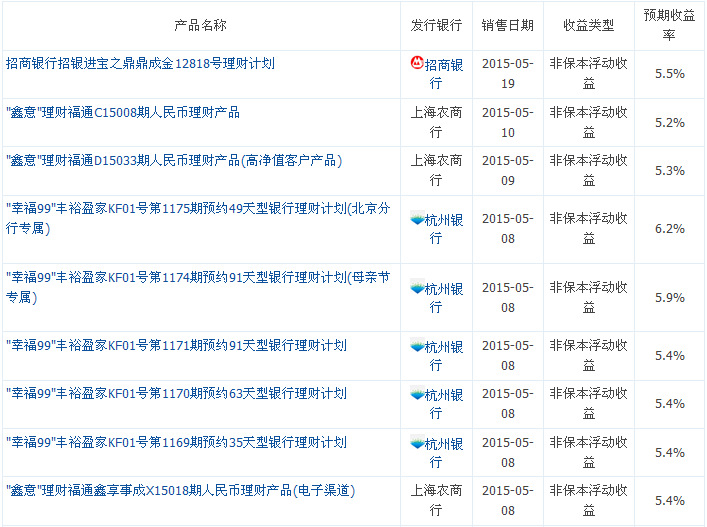
Task: Open 鑫享事成X15018期 电子渠道 product link
Action: (x=180, y=490)
